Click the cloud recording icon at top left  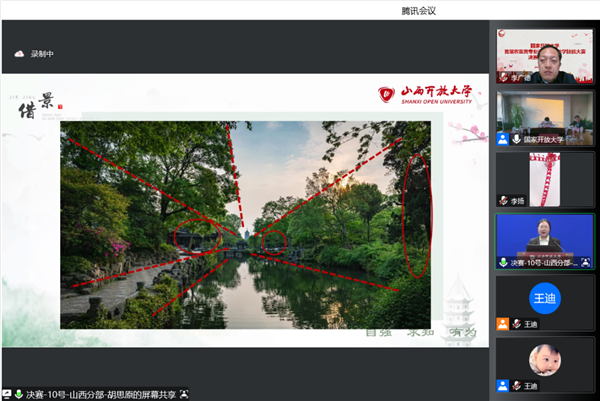coord(19,54)
